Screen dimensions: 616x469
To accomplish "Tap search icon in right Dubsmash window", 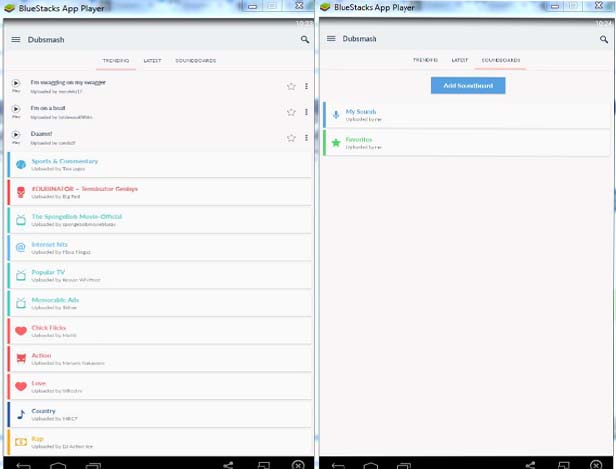I will pos(604,39).
